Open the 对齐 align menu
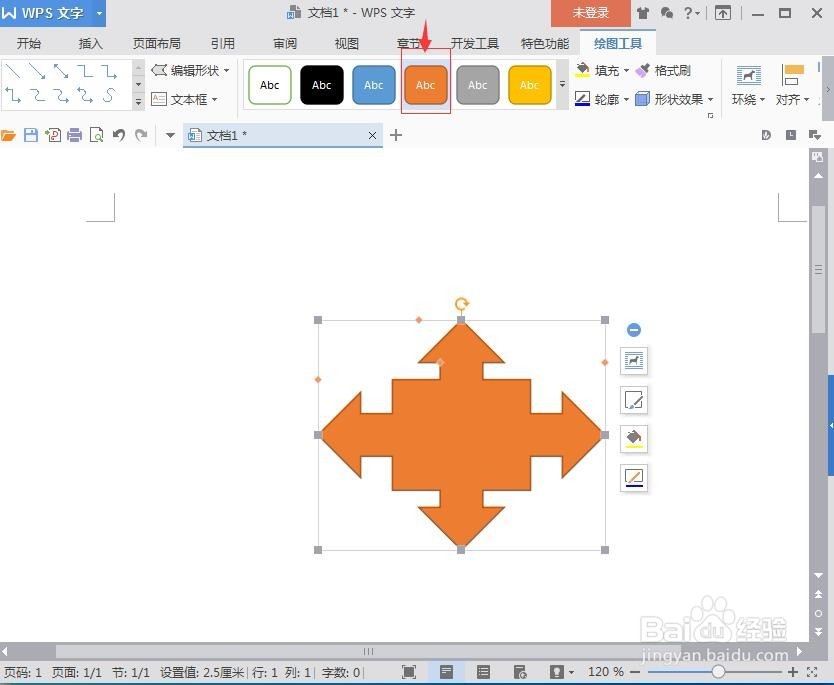This screenshot has width=834, height=685. click(x=793, y=85)
